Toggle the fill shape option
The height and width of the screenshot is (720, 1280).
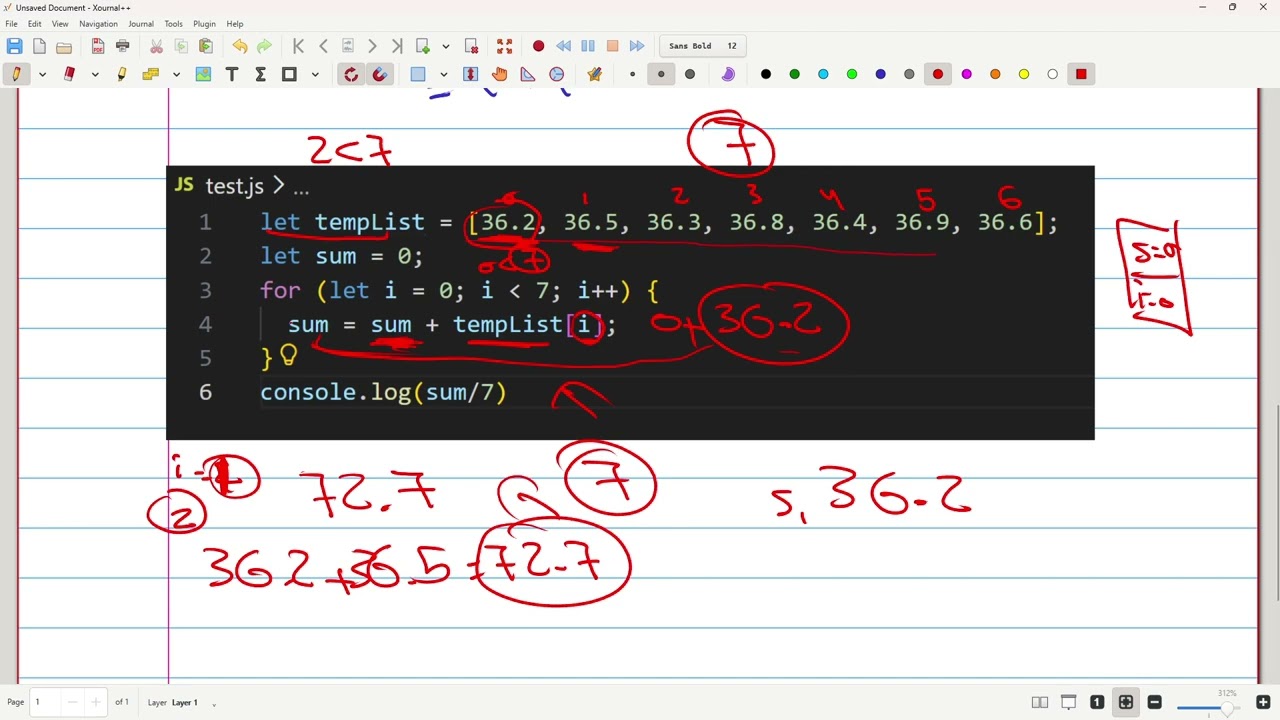click(728, 74)
